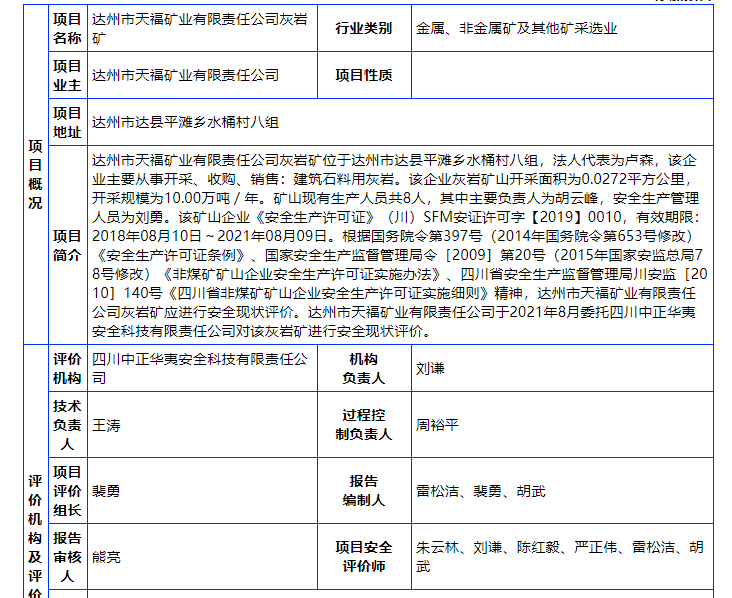
Task: Click the 机构负责人 label cell
Action: (x=363, y=368)
